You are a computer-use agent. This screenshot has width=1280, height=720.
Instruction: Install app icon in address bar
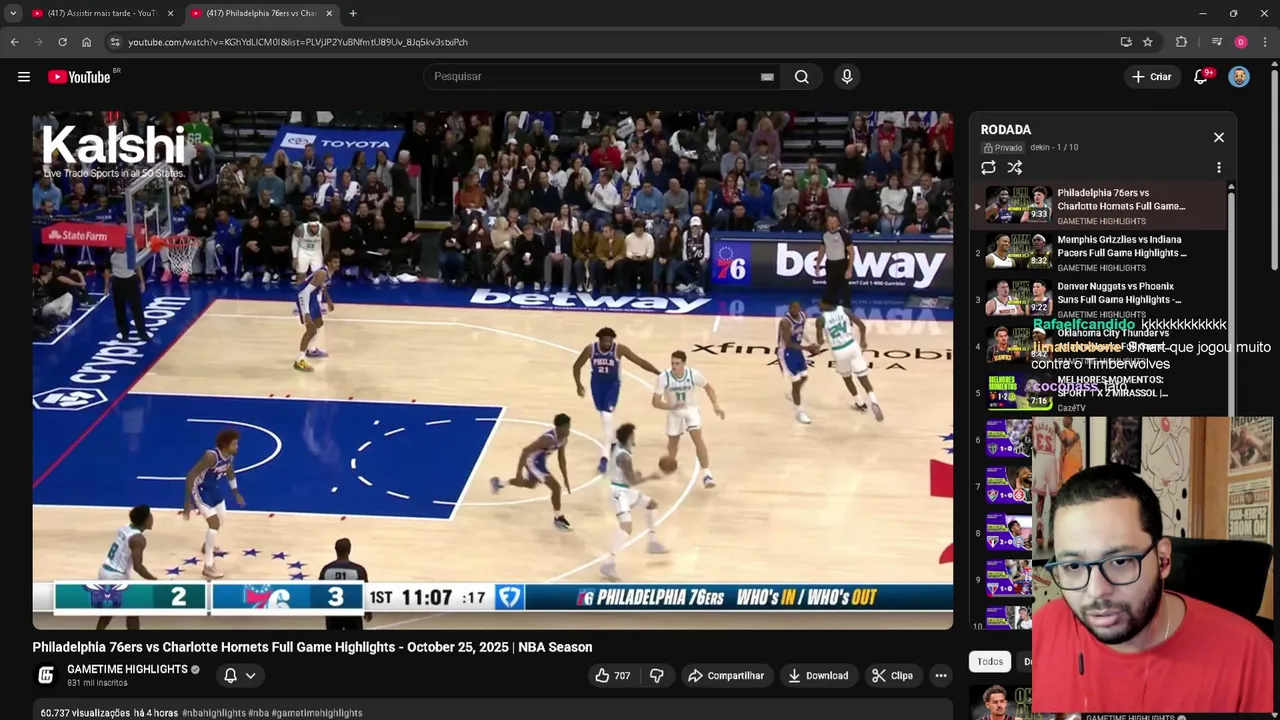click(x=1126, y=42)
